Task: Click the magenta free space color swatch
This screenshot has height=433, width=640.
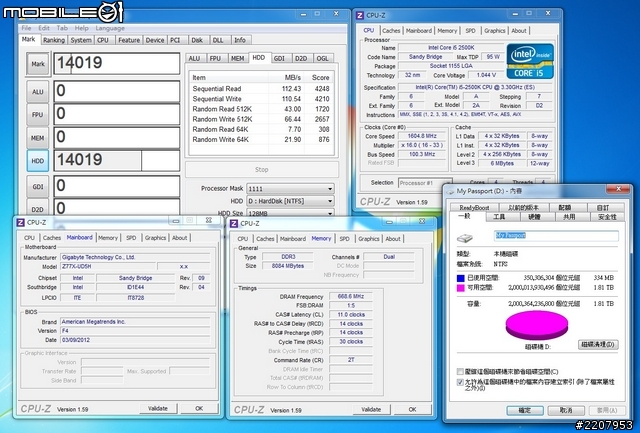Action: point(460,288)
